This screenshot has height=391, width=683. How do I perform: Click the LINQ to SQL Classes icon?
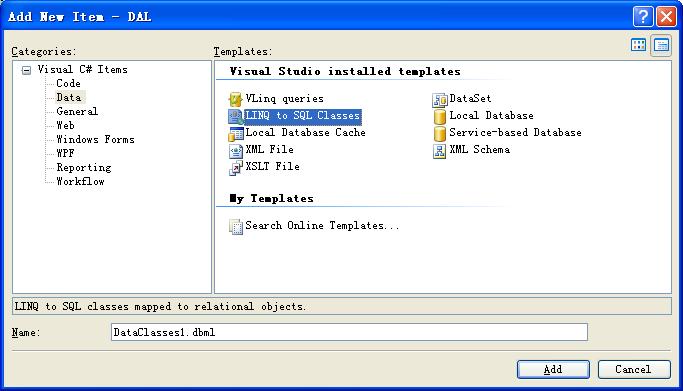(x=235, y=116)
